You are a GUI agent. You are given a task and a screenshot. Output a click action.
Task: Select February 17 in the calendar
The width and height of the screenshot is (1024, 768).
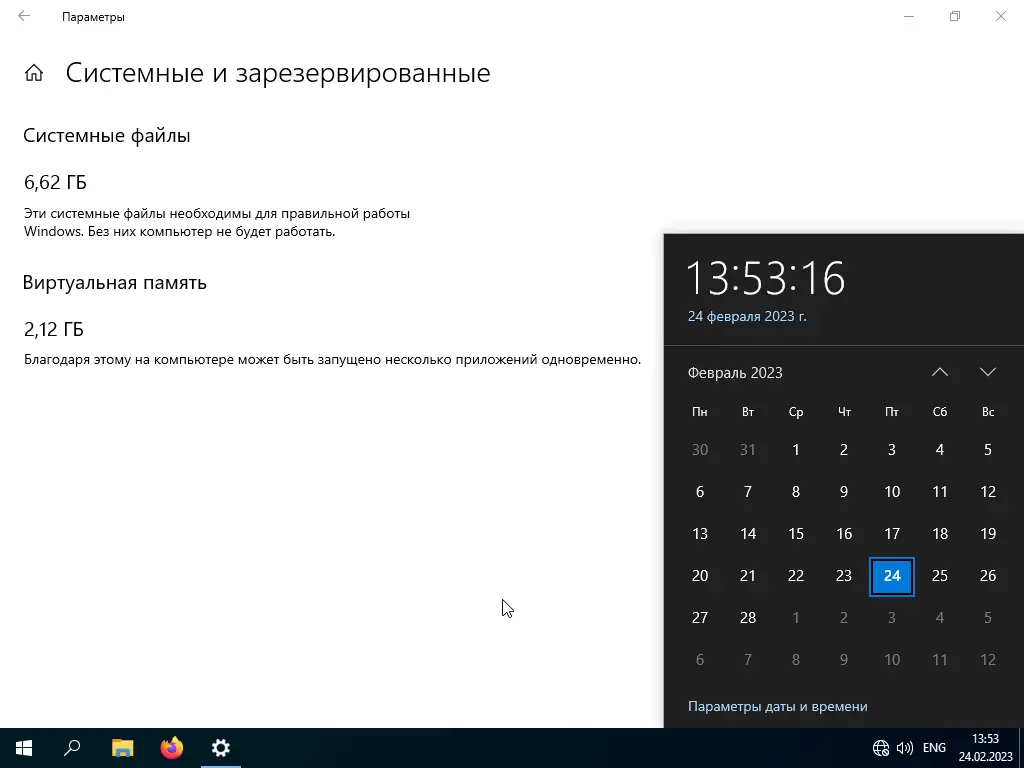892,534
